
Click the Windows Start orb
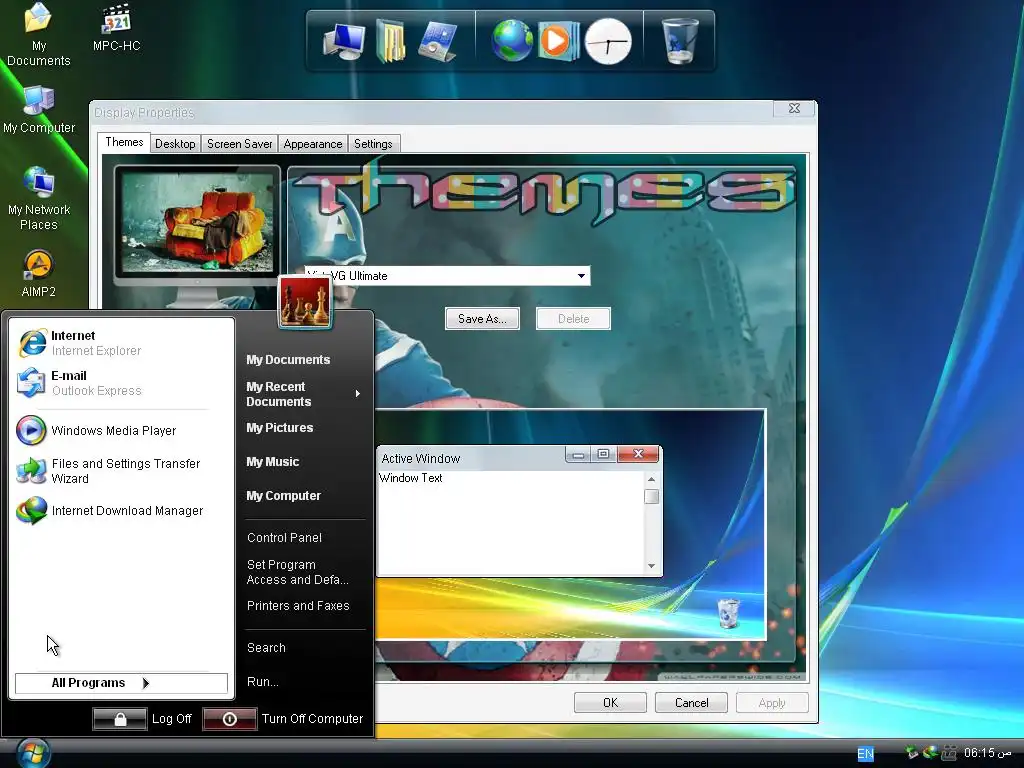click(33, 754)
